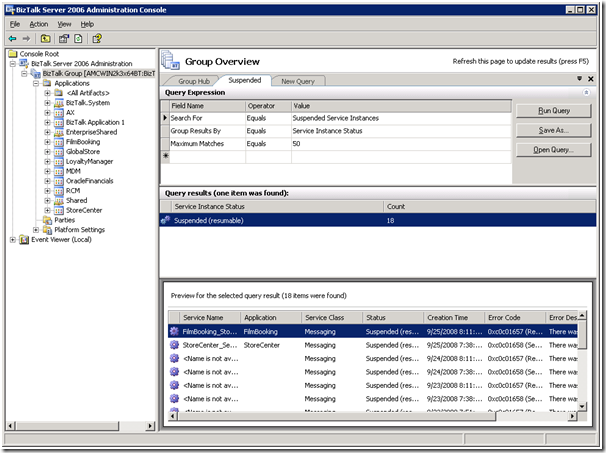
Task: Switch to the New Query tab
Action: point(298,81)
